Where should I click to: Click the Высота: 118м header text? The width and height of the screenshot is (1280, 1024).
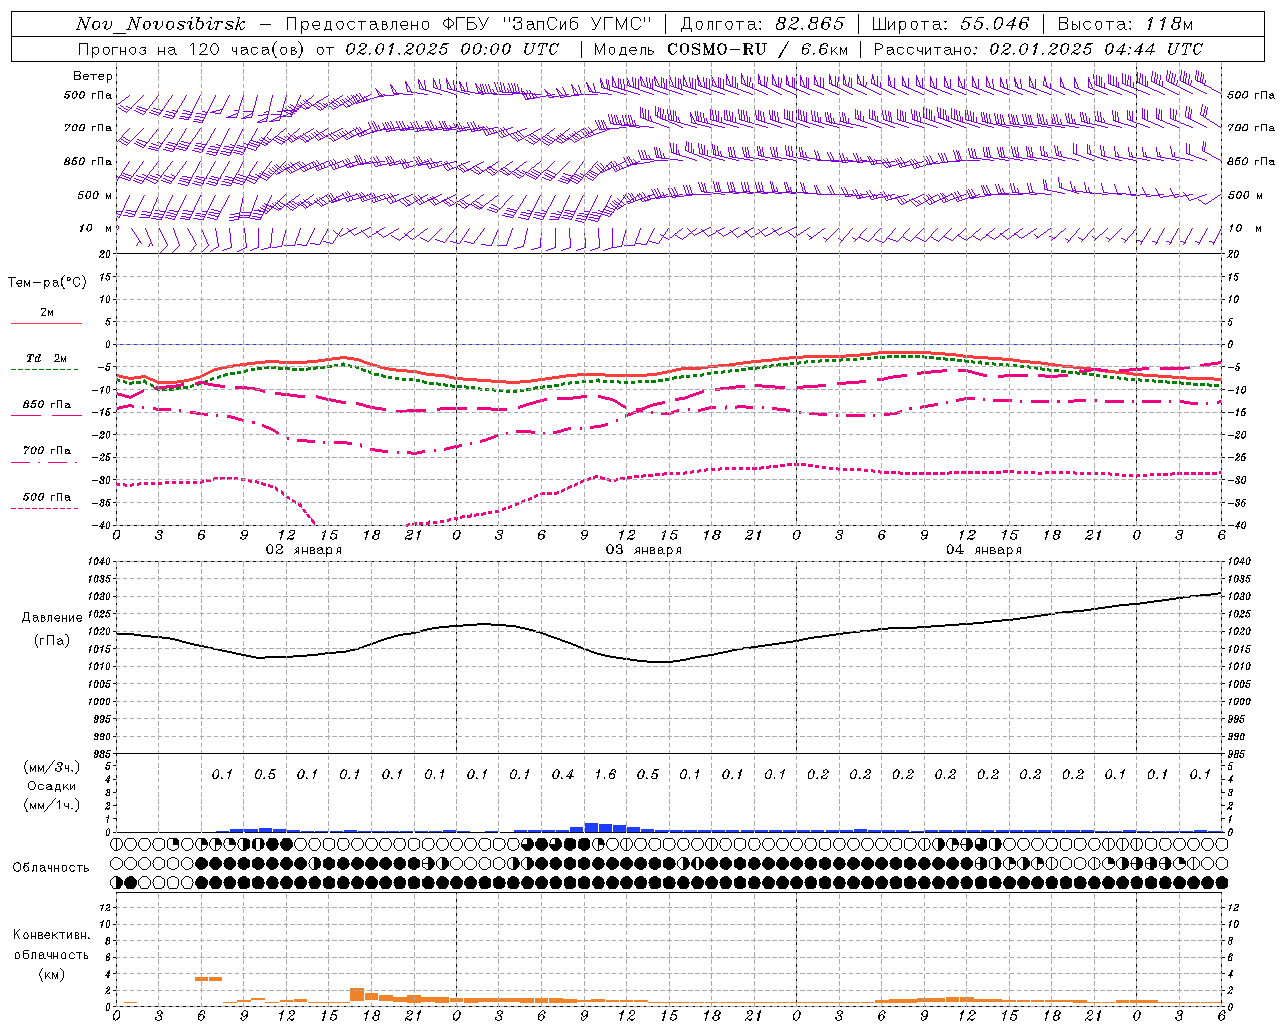click(1125, 24)
